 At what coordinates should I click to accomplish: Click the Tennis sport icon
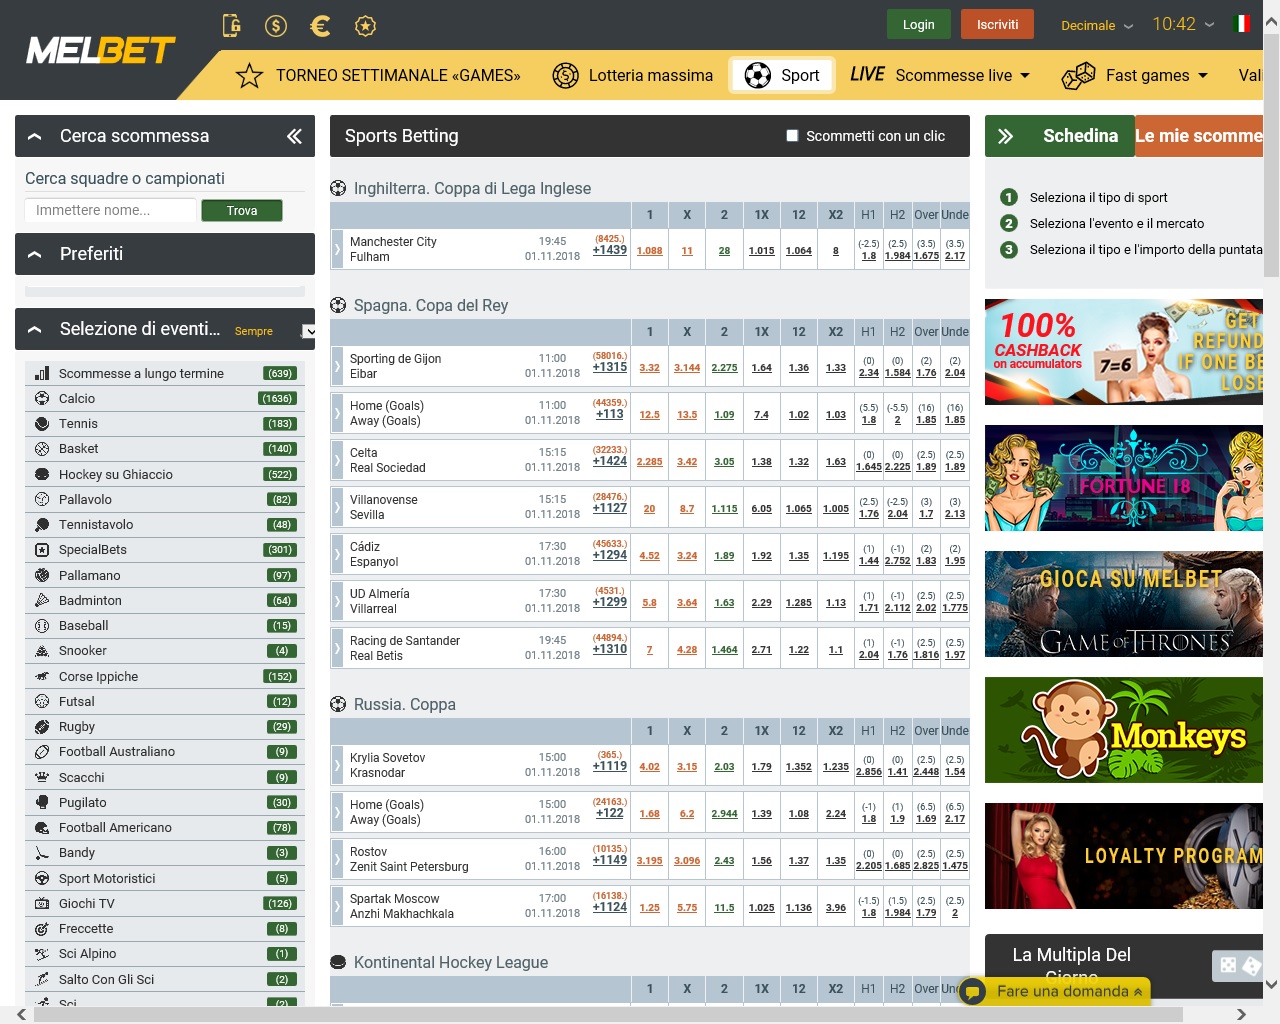pos(42,424)
